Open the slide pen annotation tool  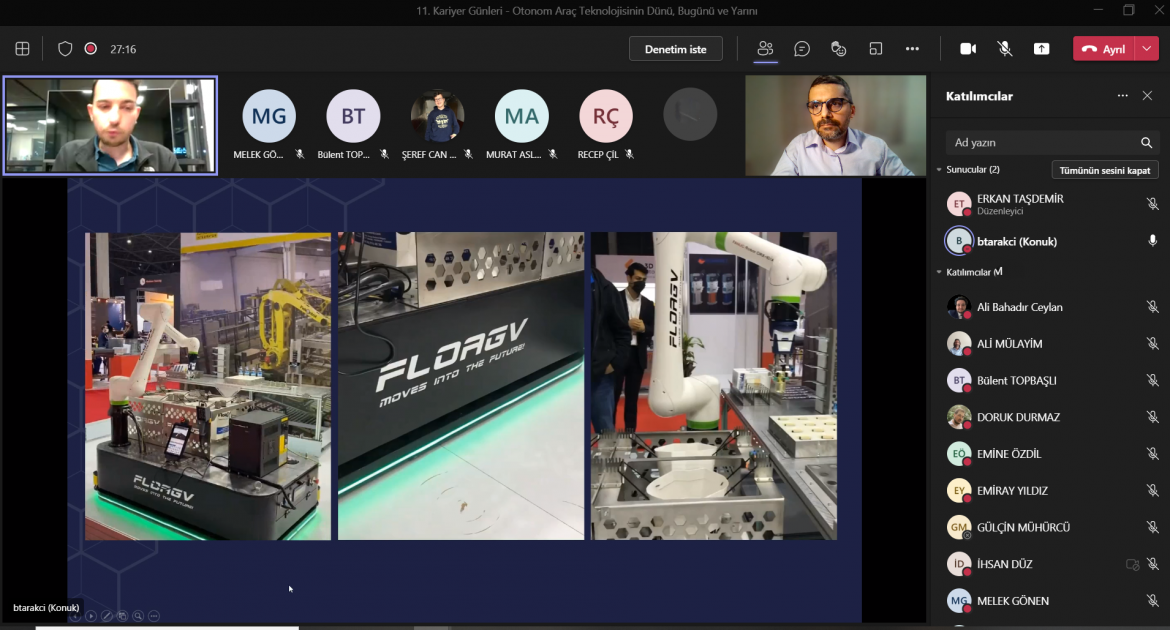coord(107,616)
